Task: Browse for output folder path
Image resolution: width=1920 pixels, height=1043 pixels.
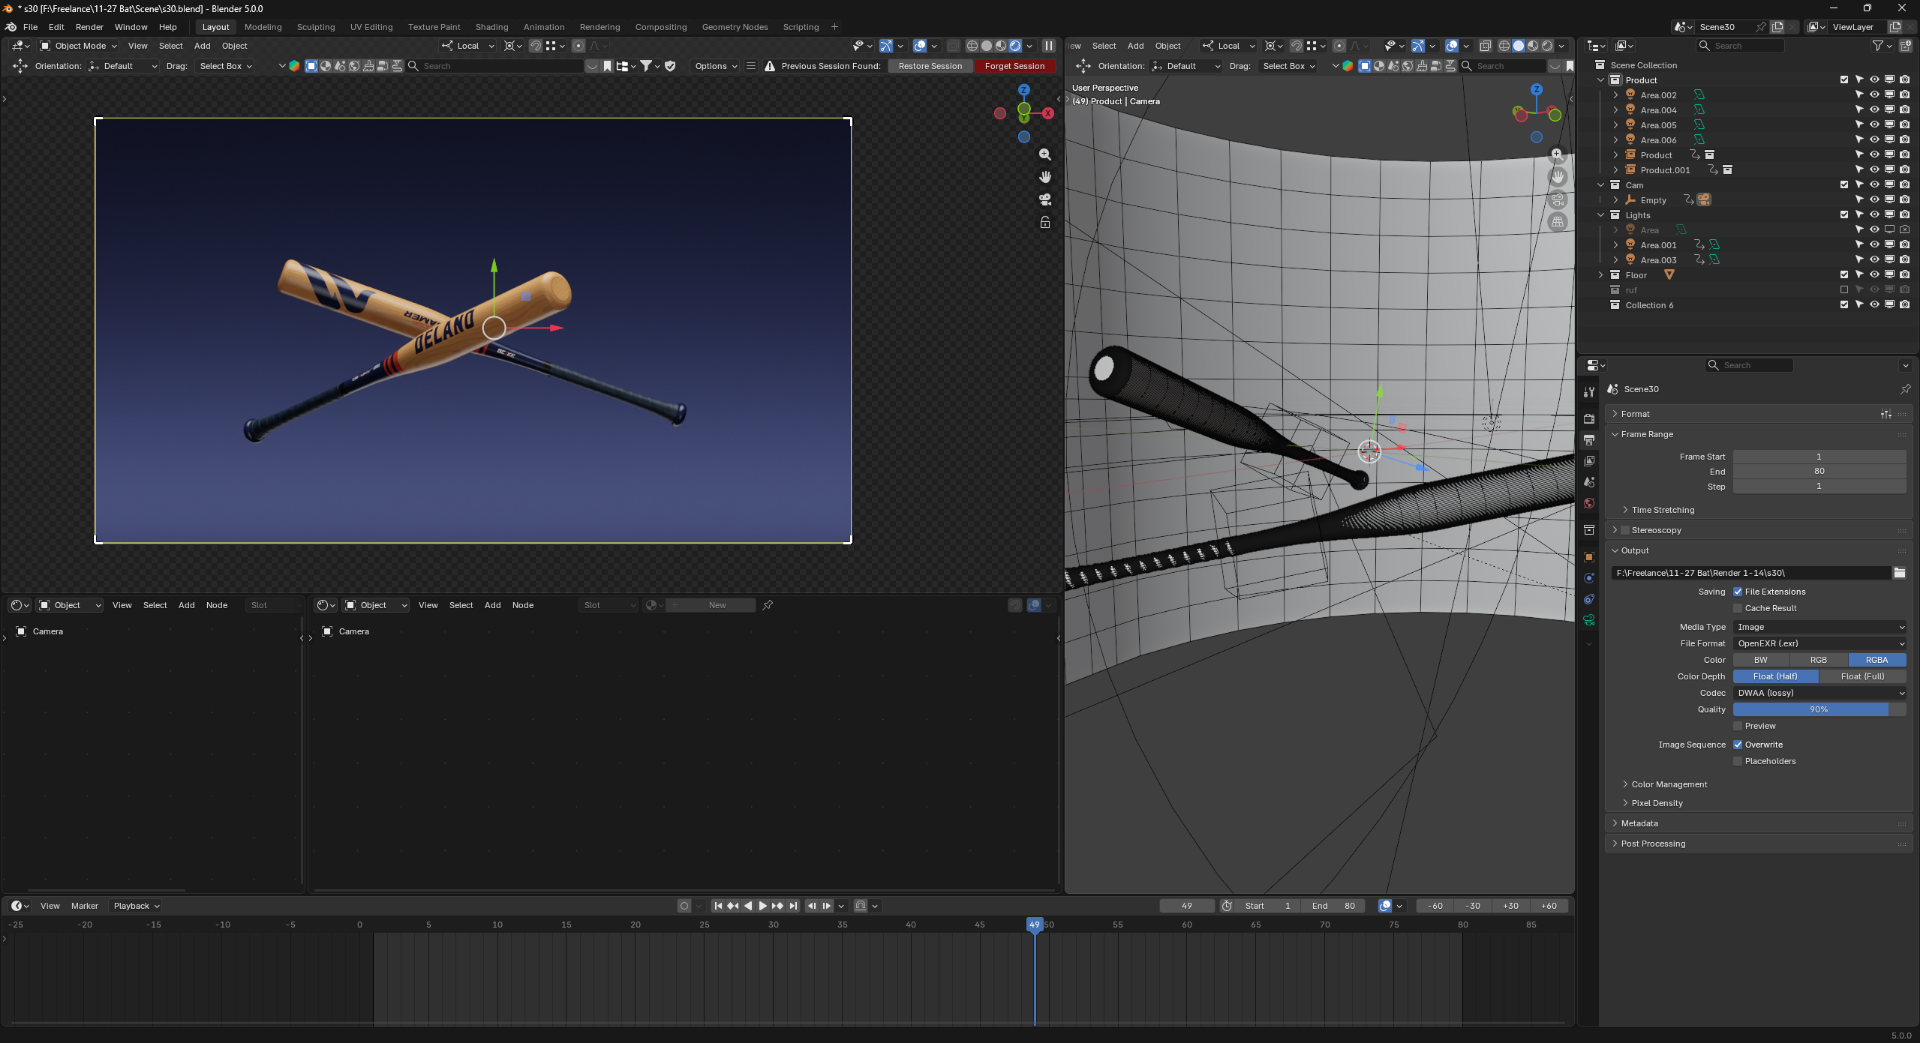Action: (1899, 573)
